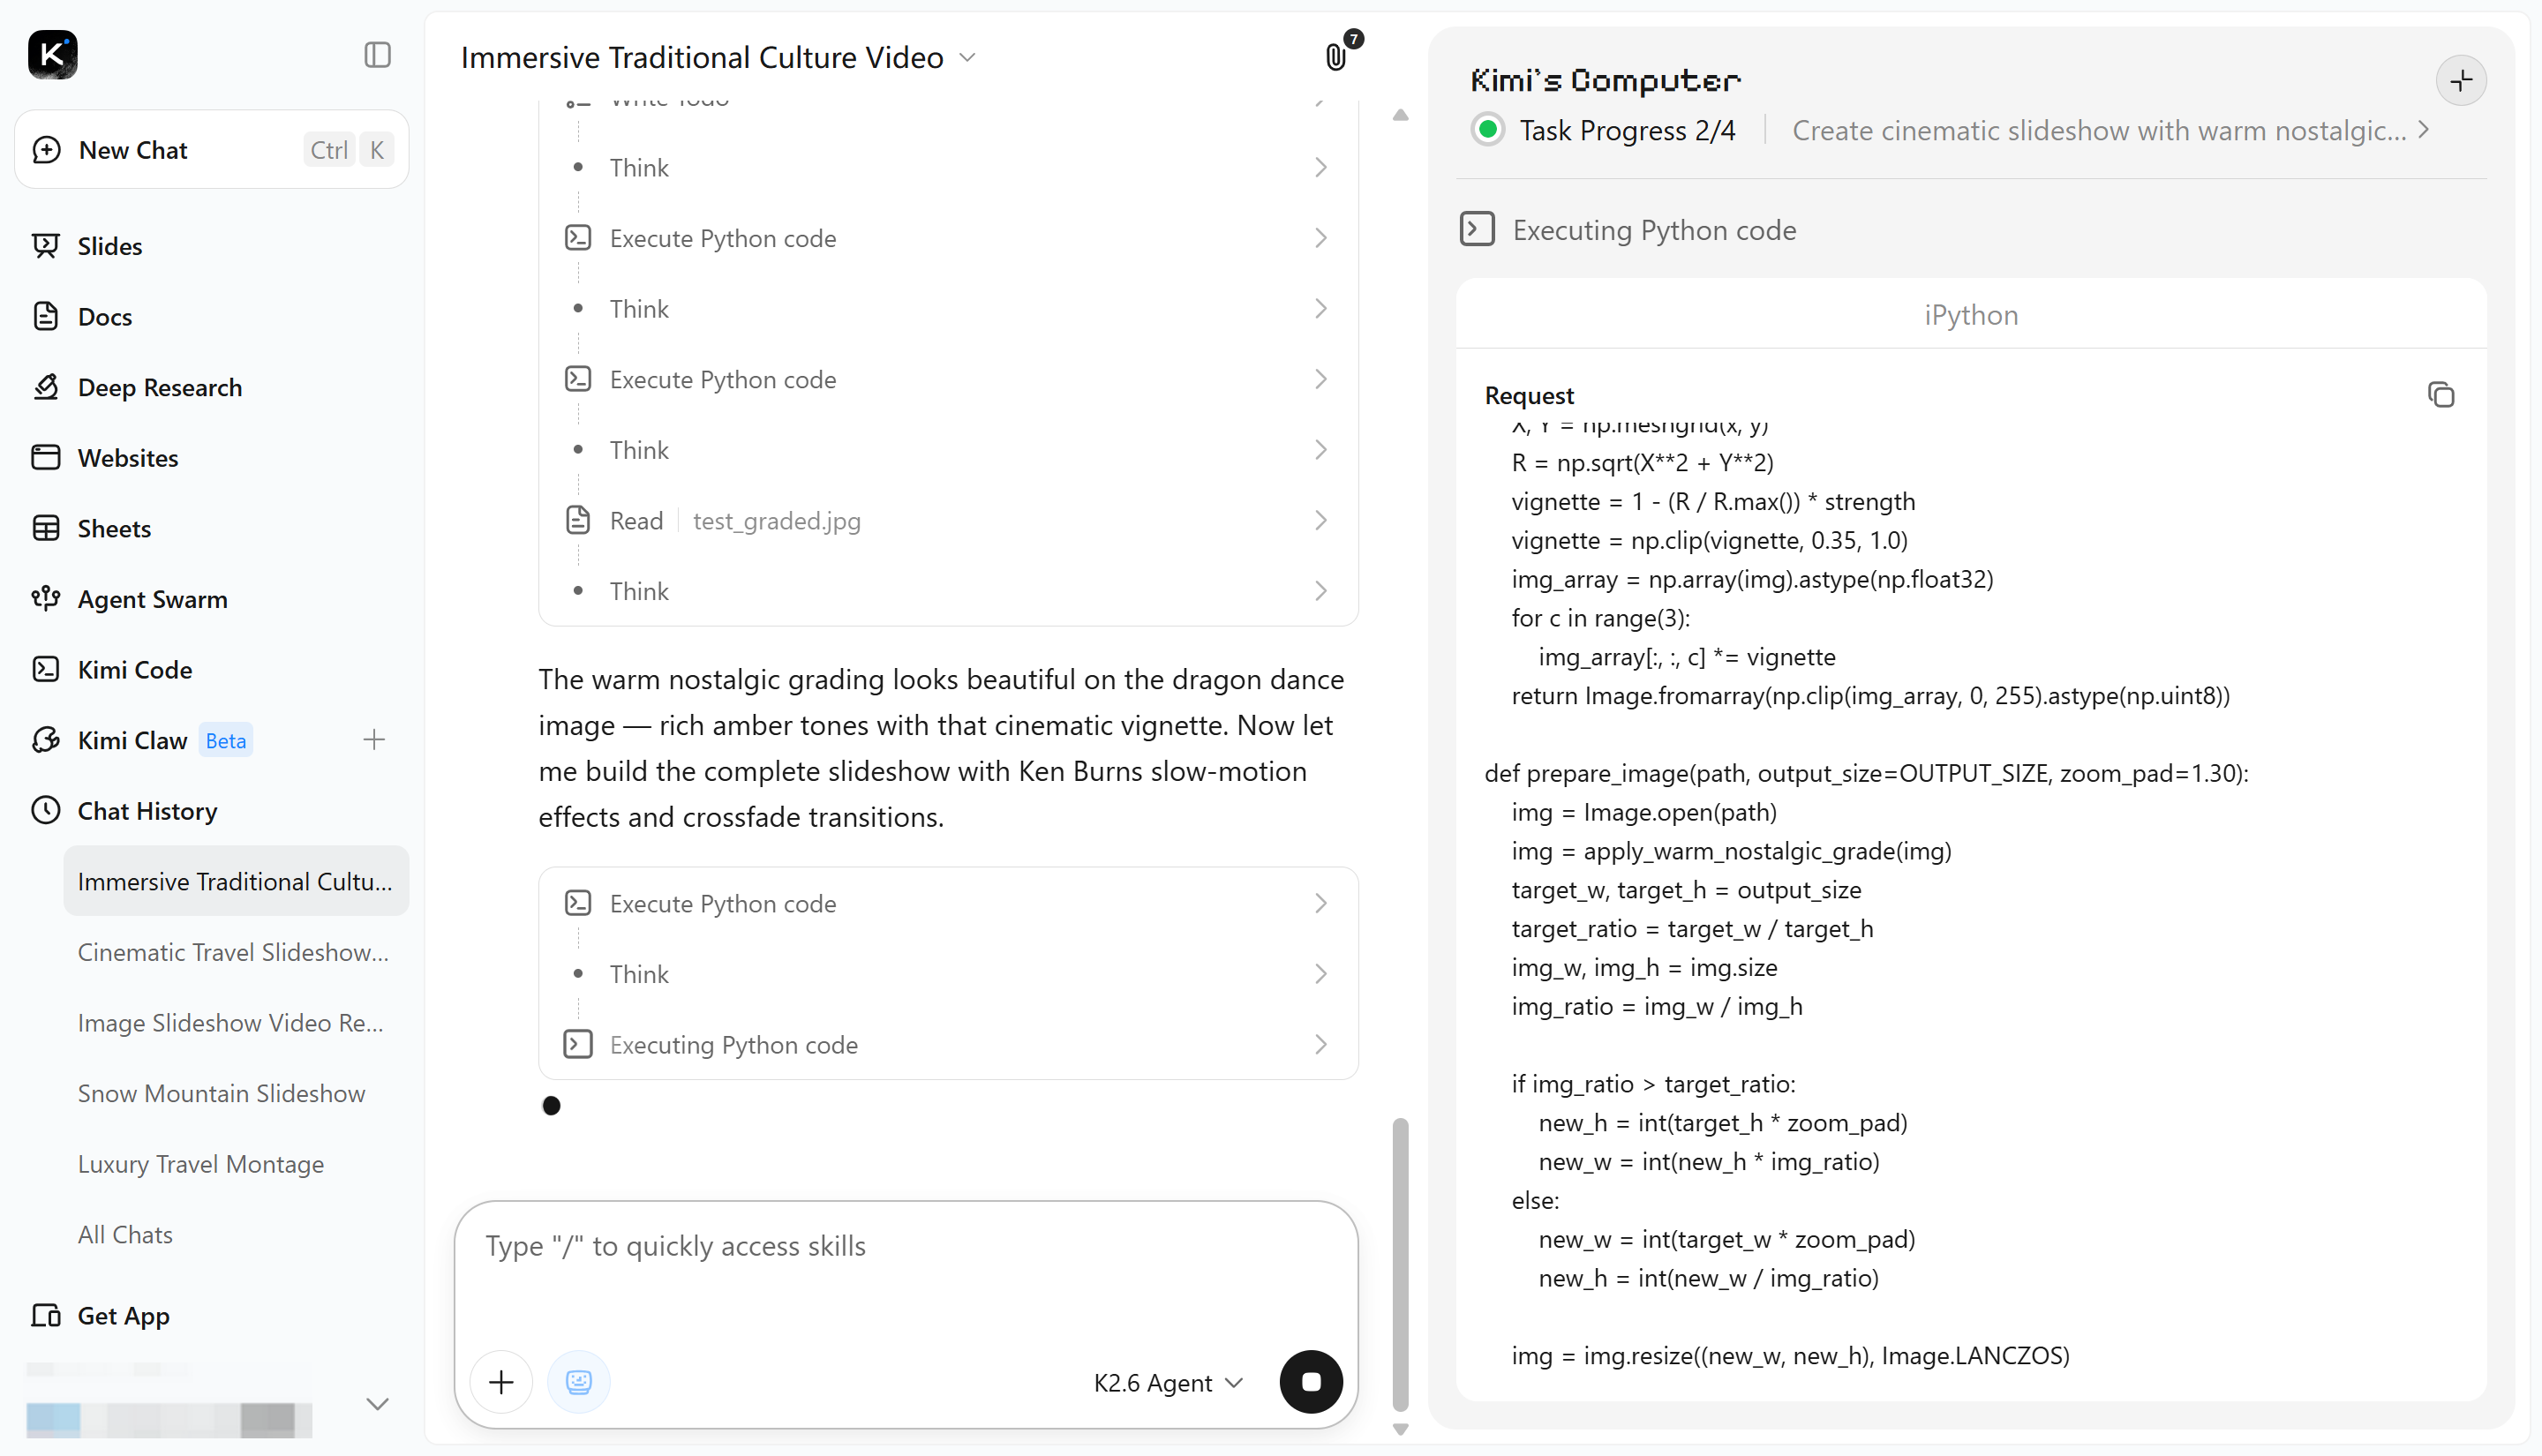Open attachments paperclip with 7 badge
Screen dimensions: 2542x1456
1337,56
